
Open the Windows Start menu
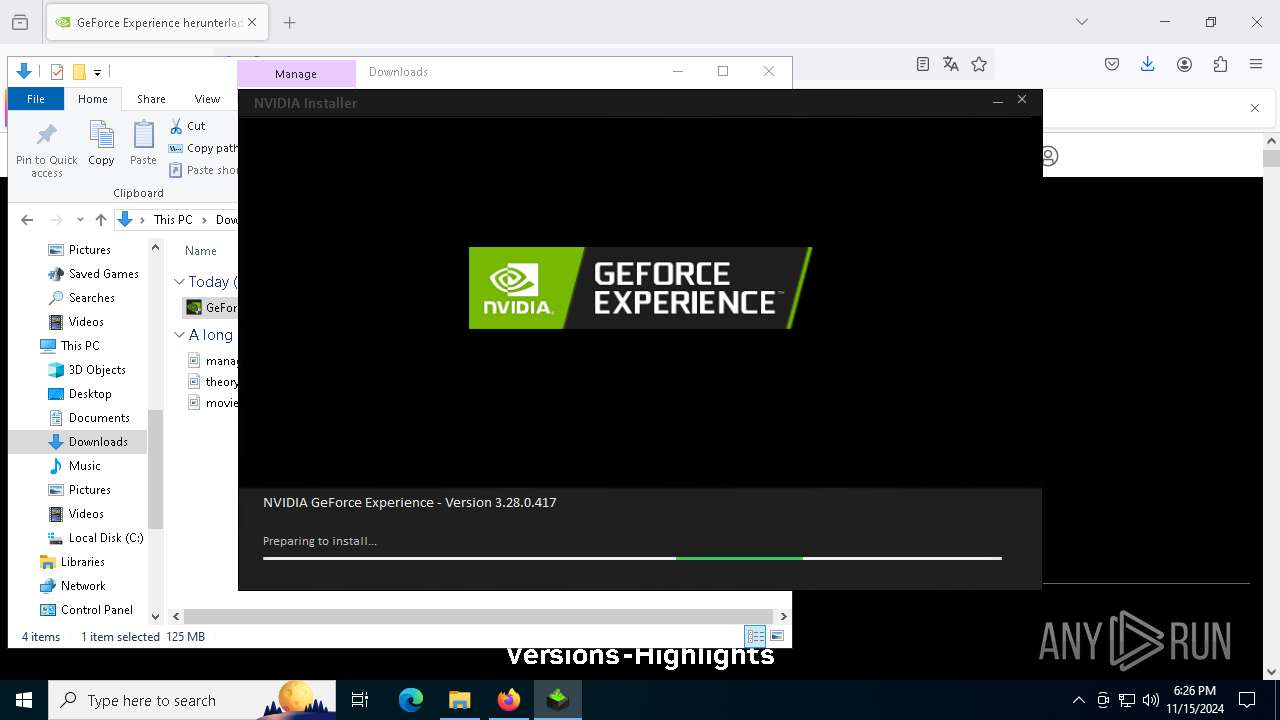pyautogui.click(x=24, y=700)
